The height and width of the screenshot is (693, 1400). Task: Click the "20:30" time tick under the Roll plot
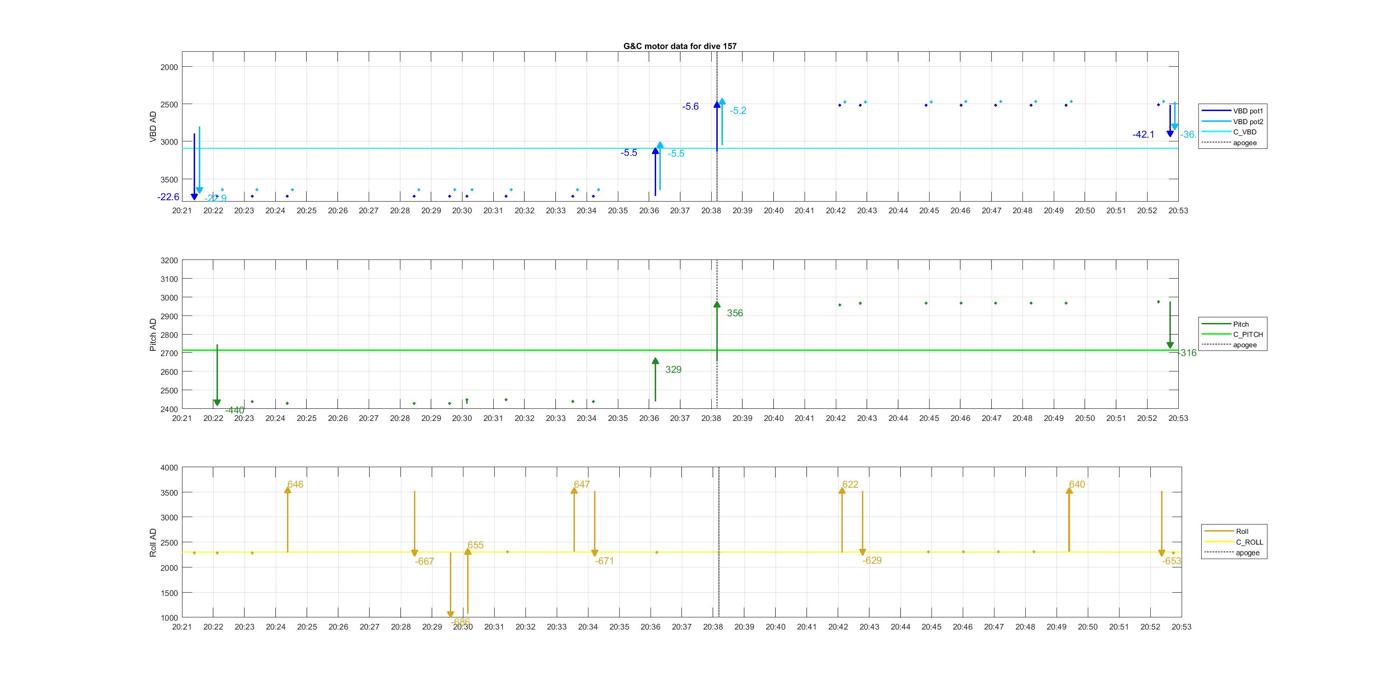click(463, 627)
